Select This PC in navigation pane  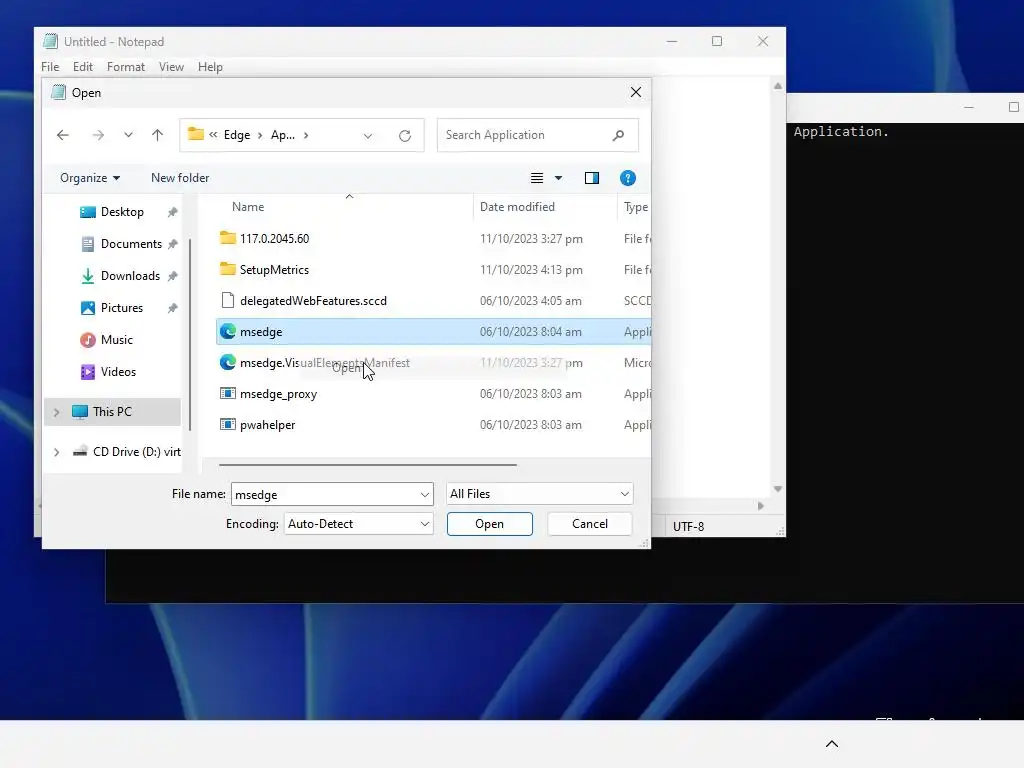tap(112, 411)
